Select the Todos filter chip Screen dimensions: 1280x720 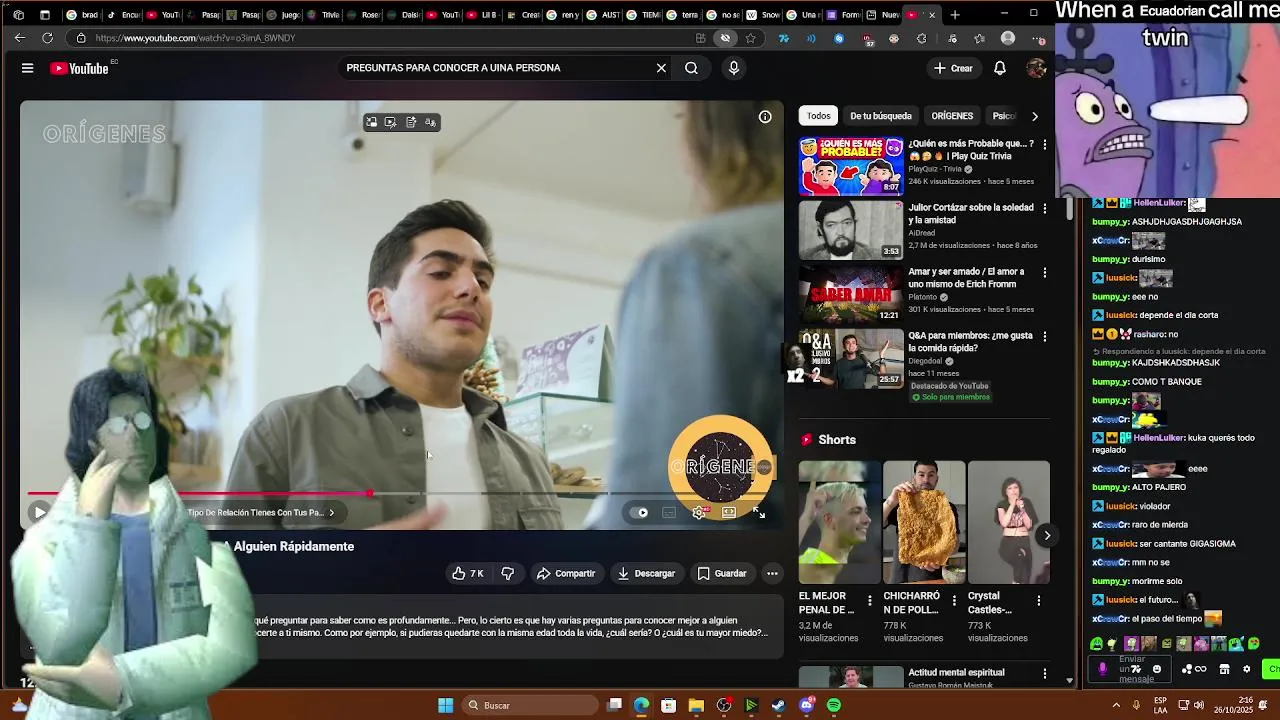pos(819,116)
